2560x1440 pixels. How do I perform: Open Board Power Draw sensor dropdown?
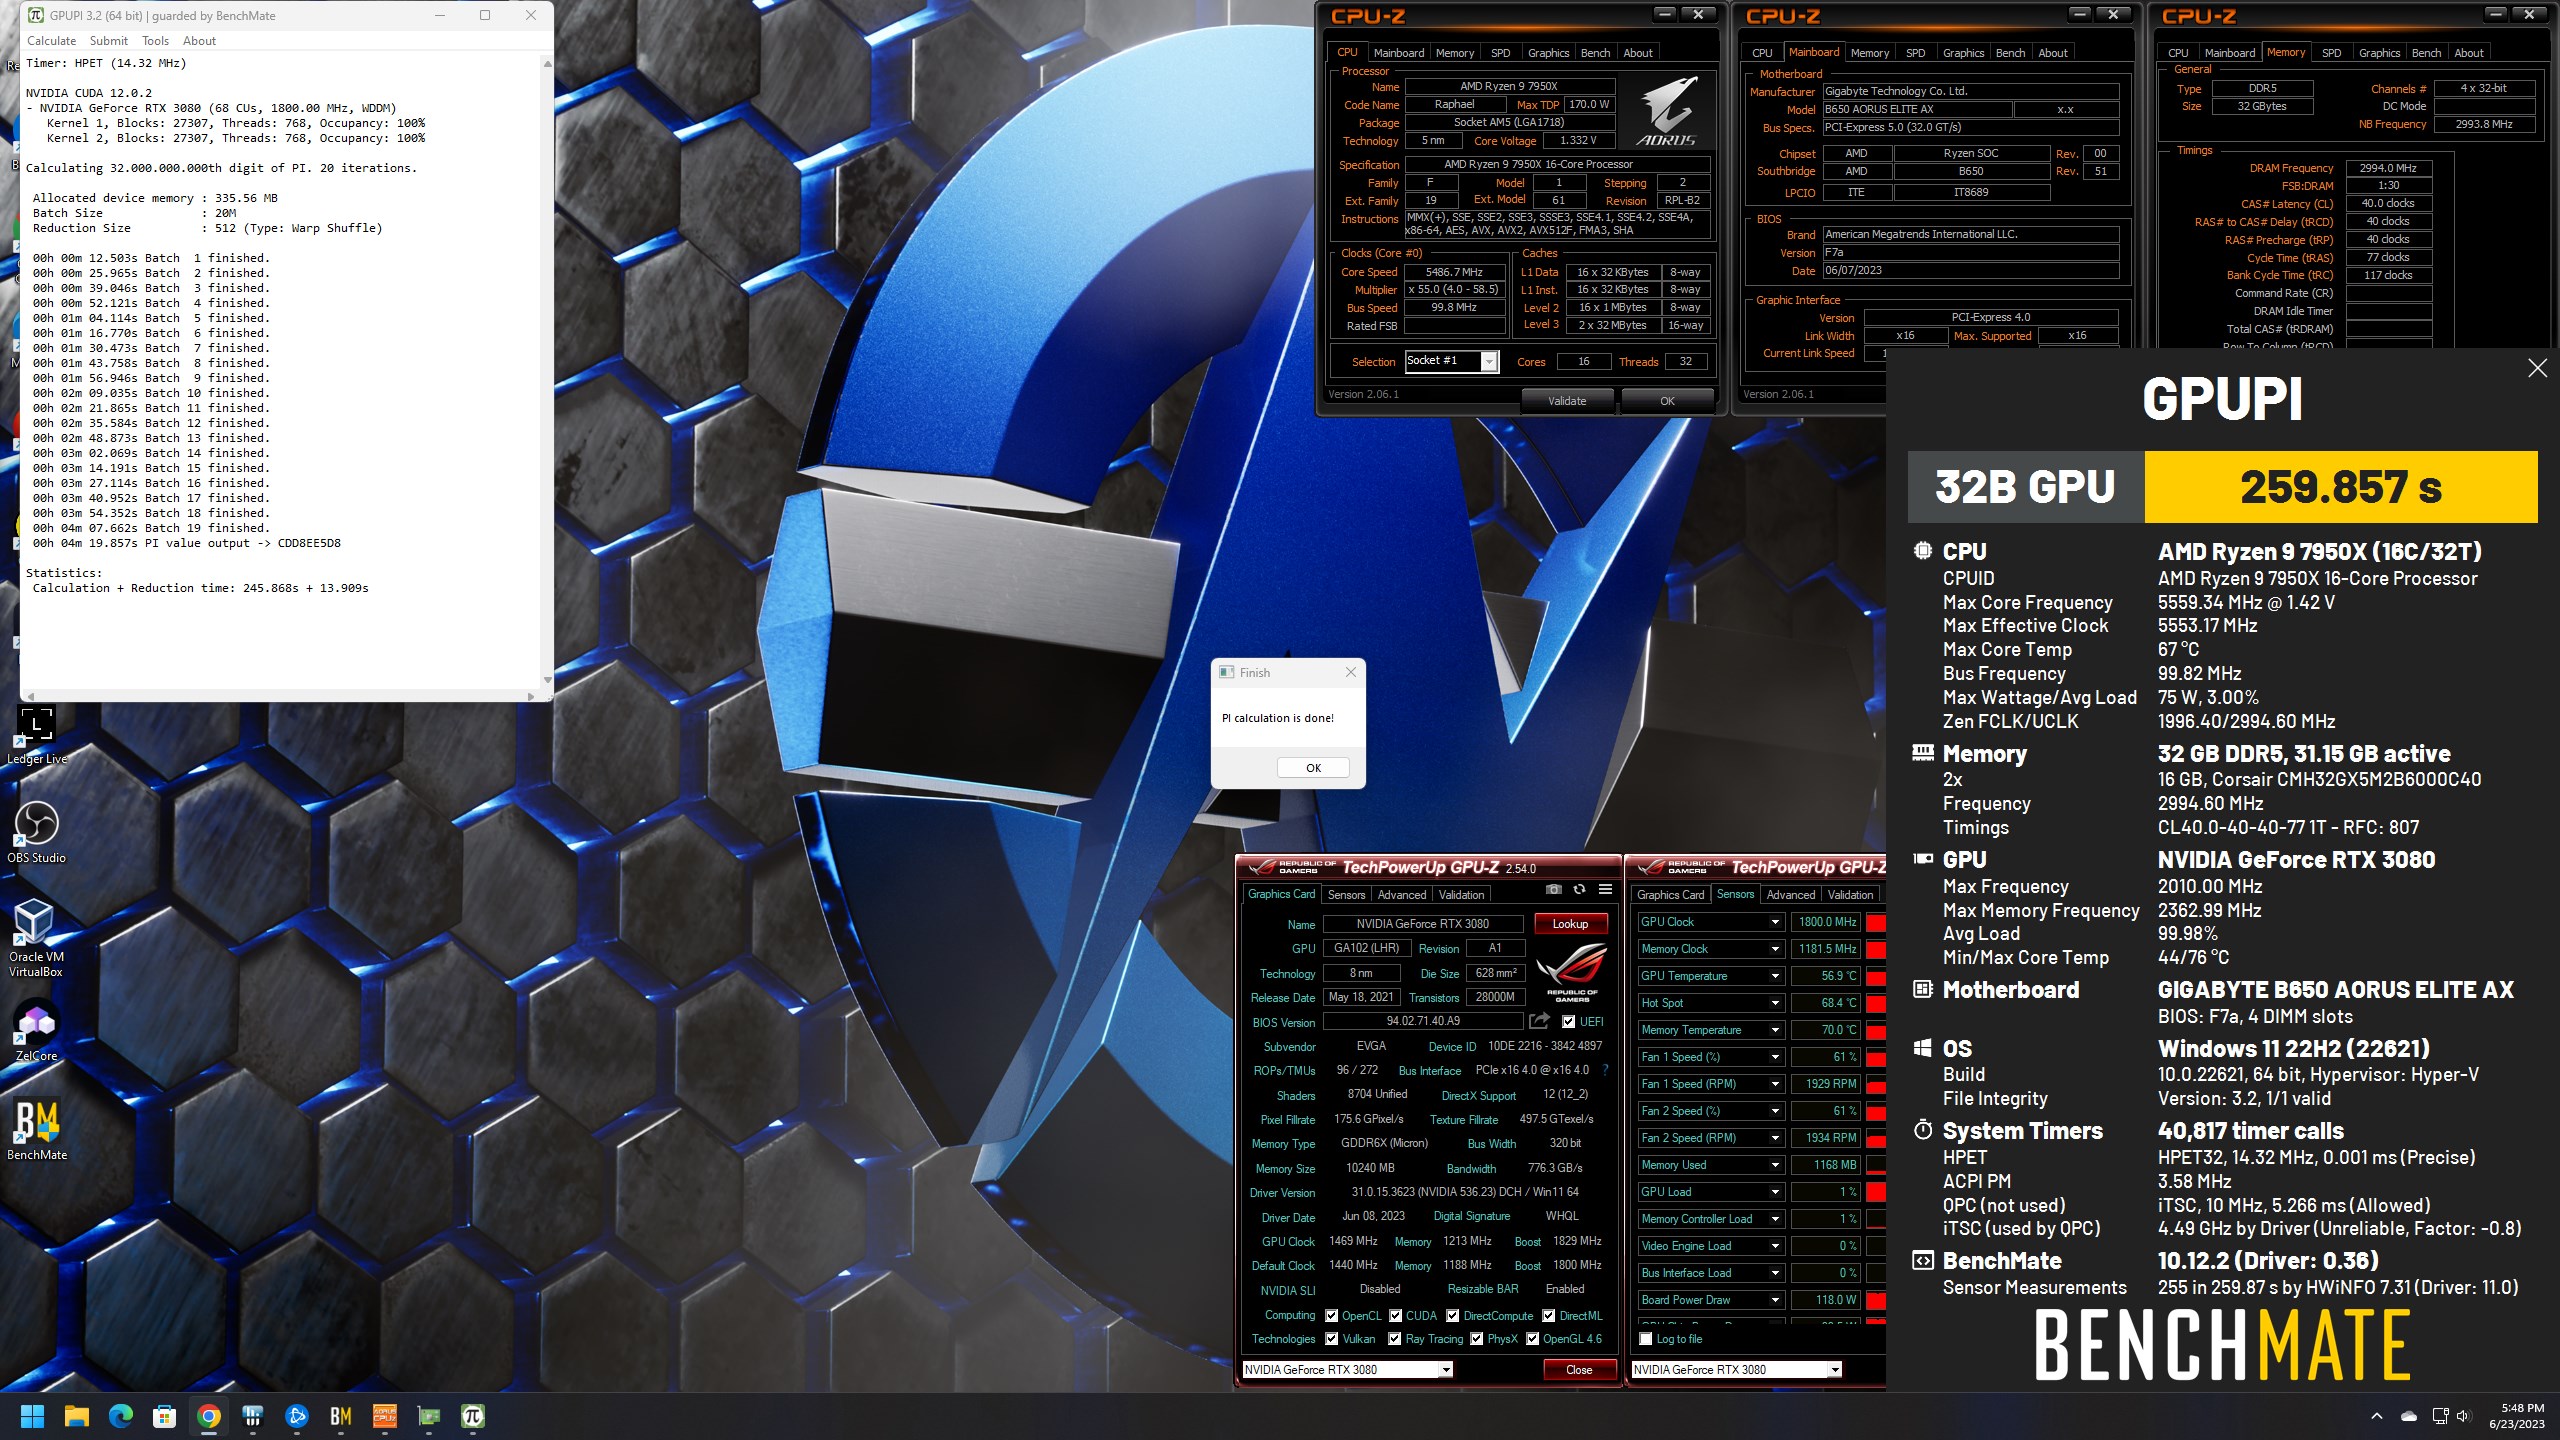pyautogui.click(x=1775, y=1300)
